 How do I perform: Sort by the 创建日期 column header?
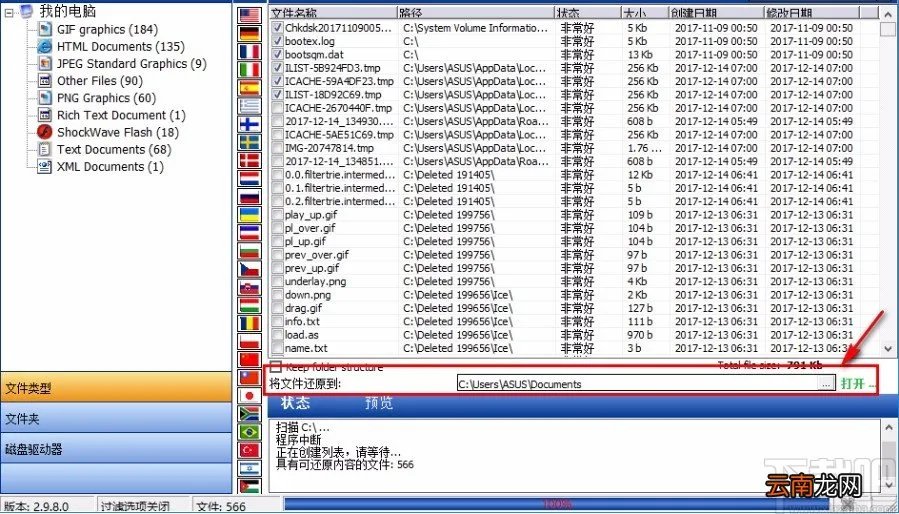717,13
